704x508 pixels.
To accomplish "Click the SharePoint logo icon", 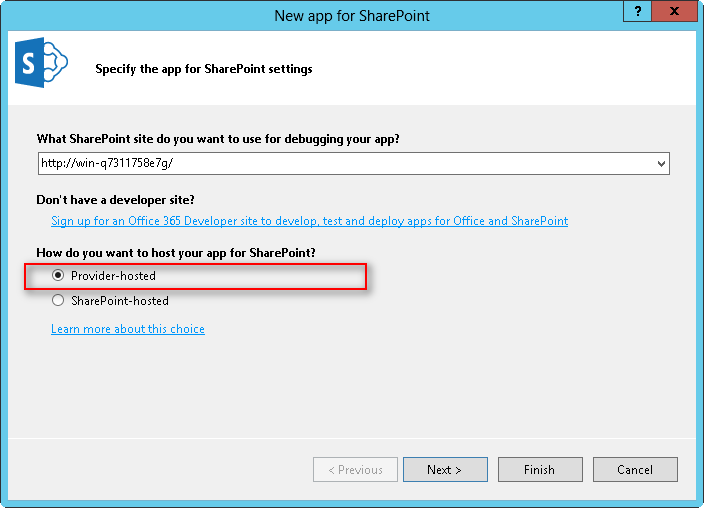I will click(x=40, y=66).
